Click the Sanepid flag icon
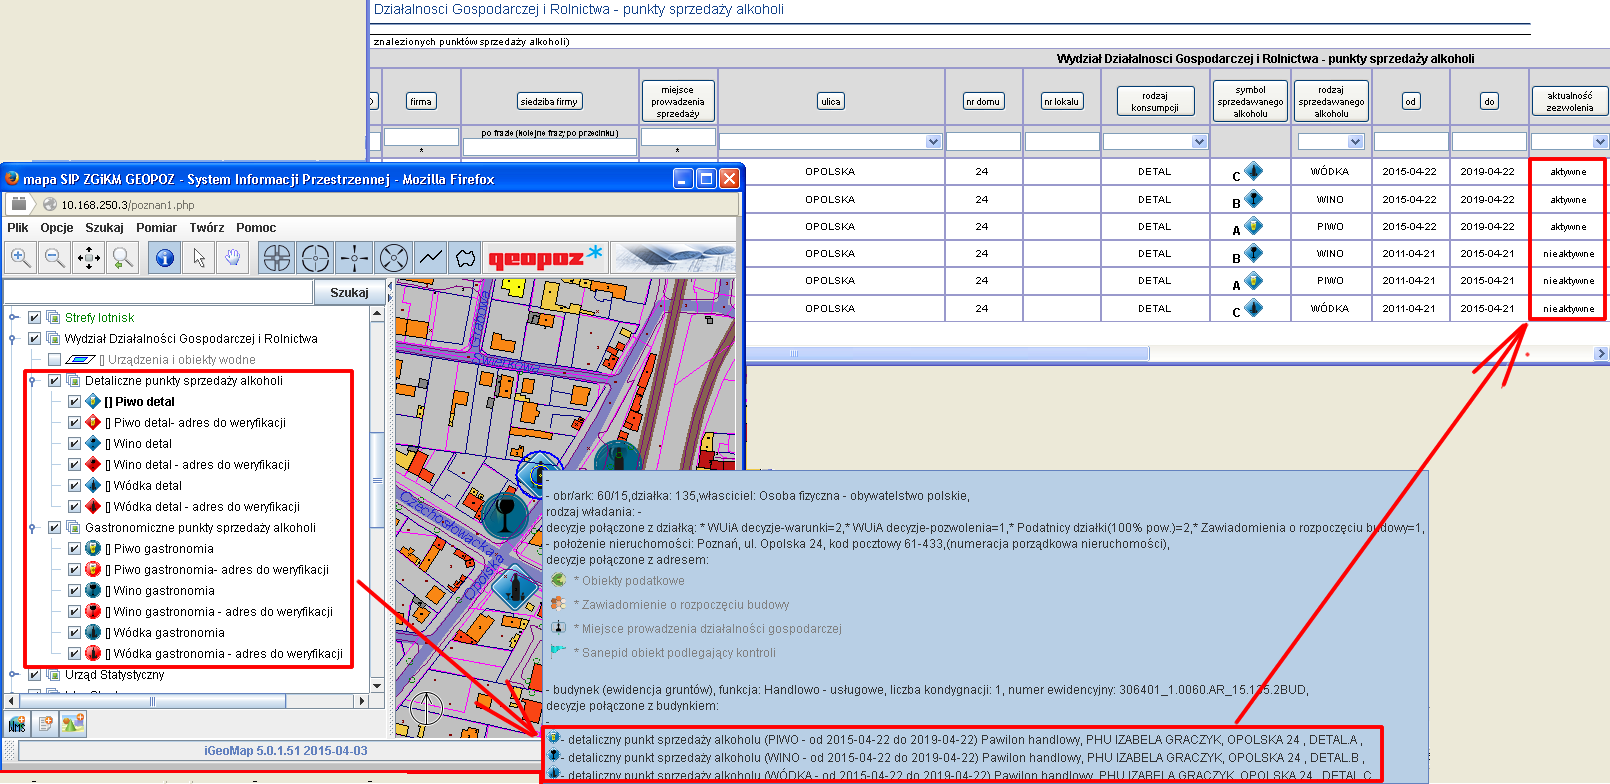1610x784 pixels. point(558,652)
